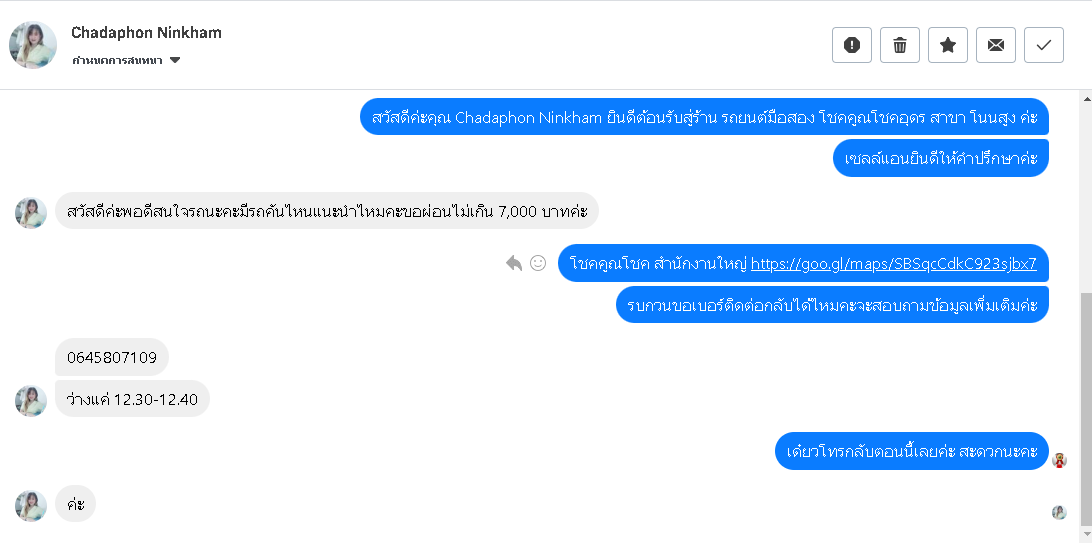This screenshot has height=555, width=1092.
Task: Mark conversation unread with envelope icon
Action: click(x=996, y=45)
